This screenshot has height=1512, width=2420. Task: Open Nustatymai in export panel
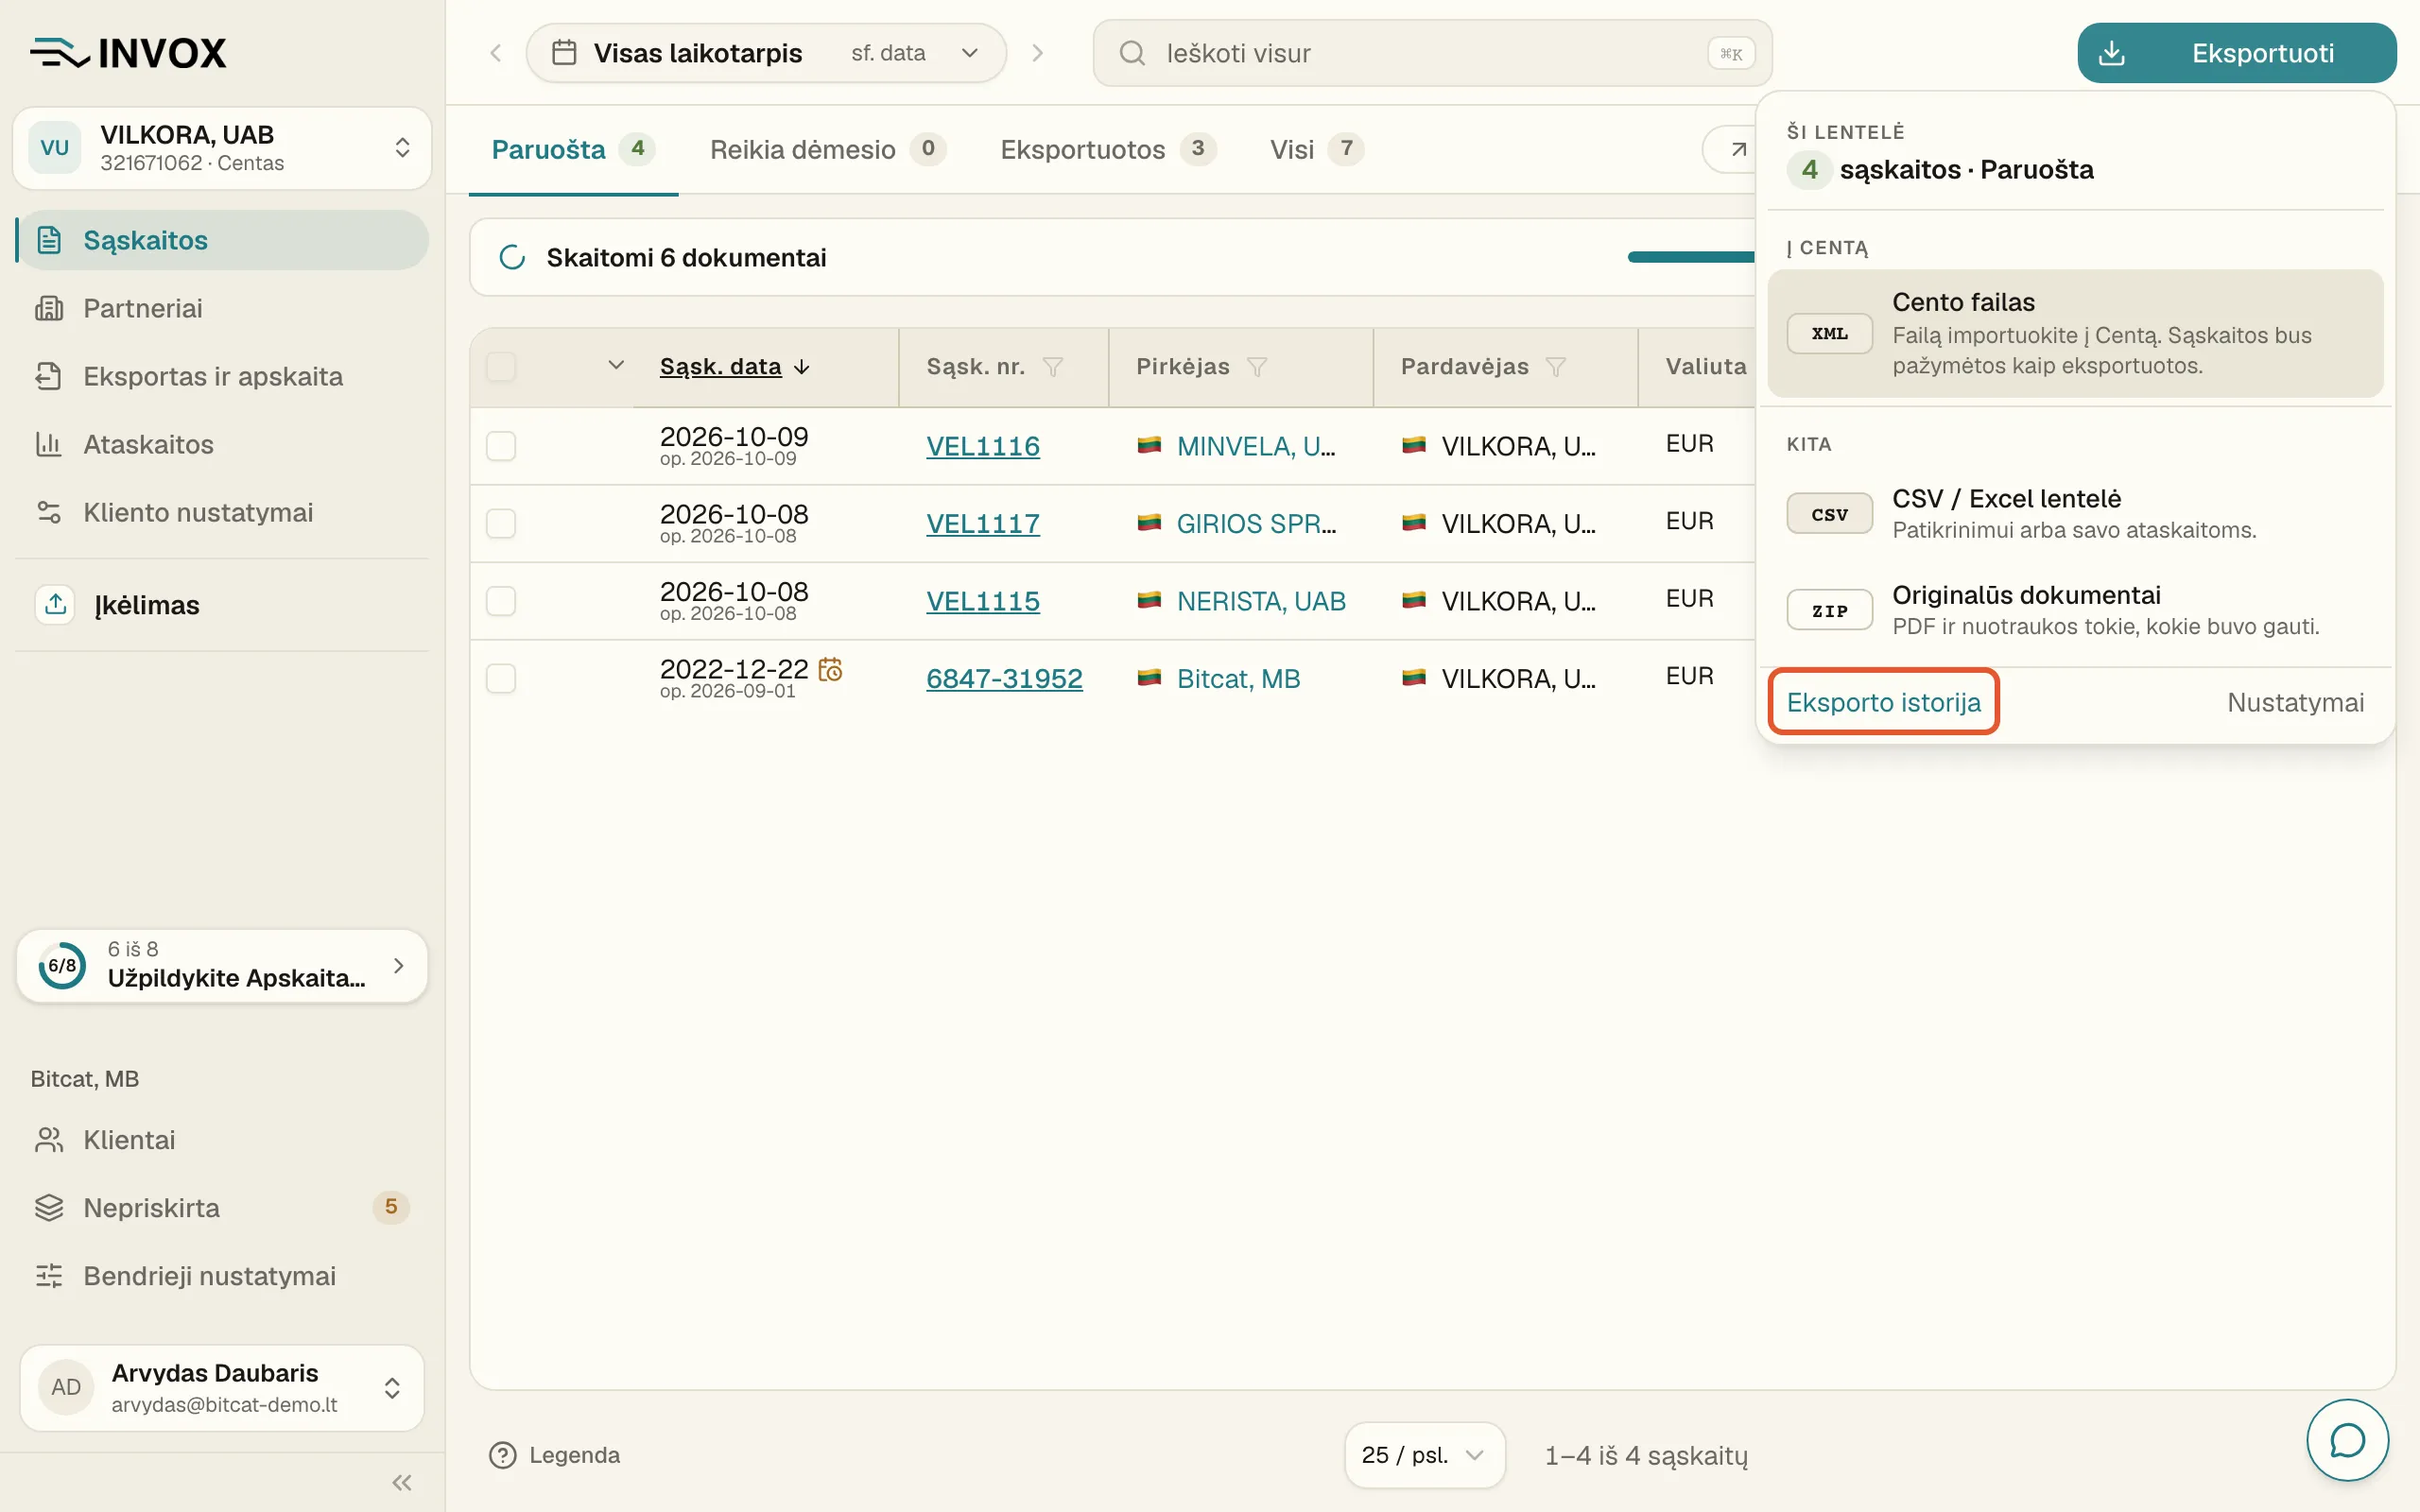coord(2295,702)
